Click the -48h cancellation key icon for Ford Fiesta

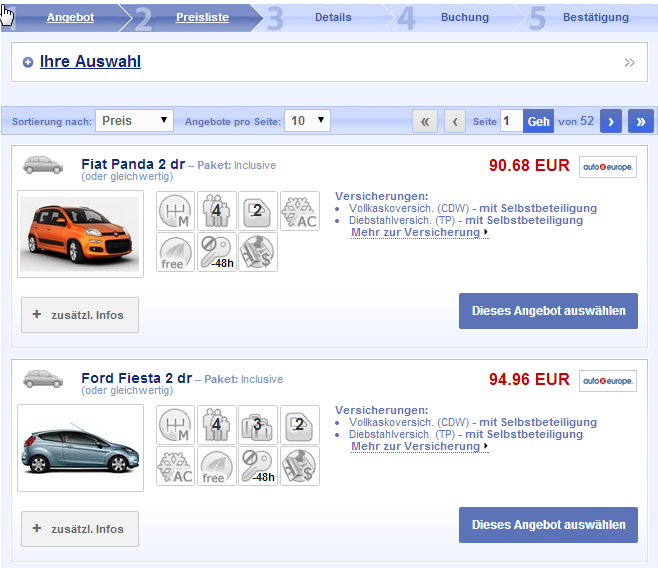click(x=258, y=466)
